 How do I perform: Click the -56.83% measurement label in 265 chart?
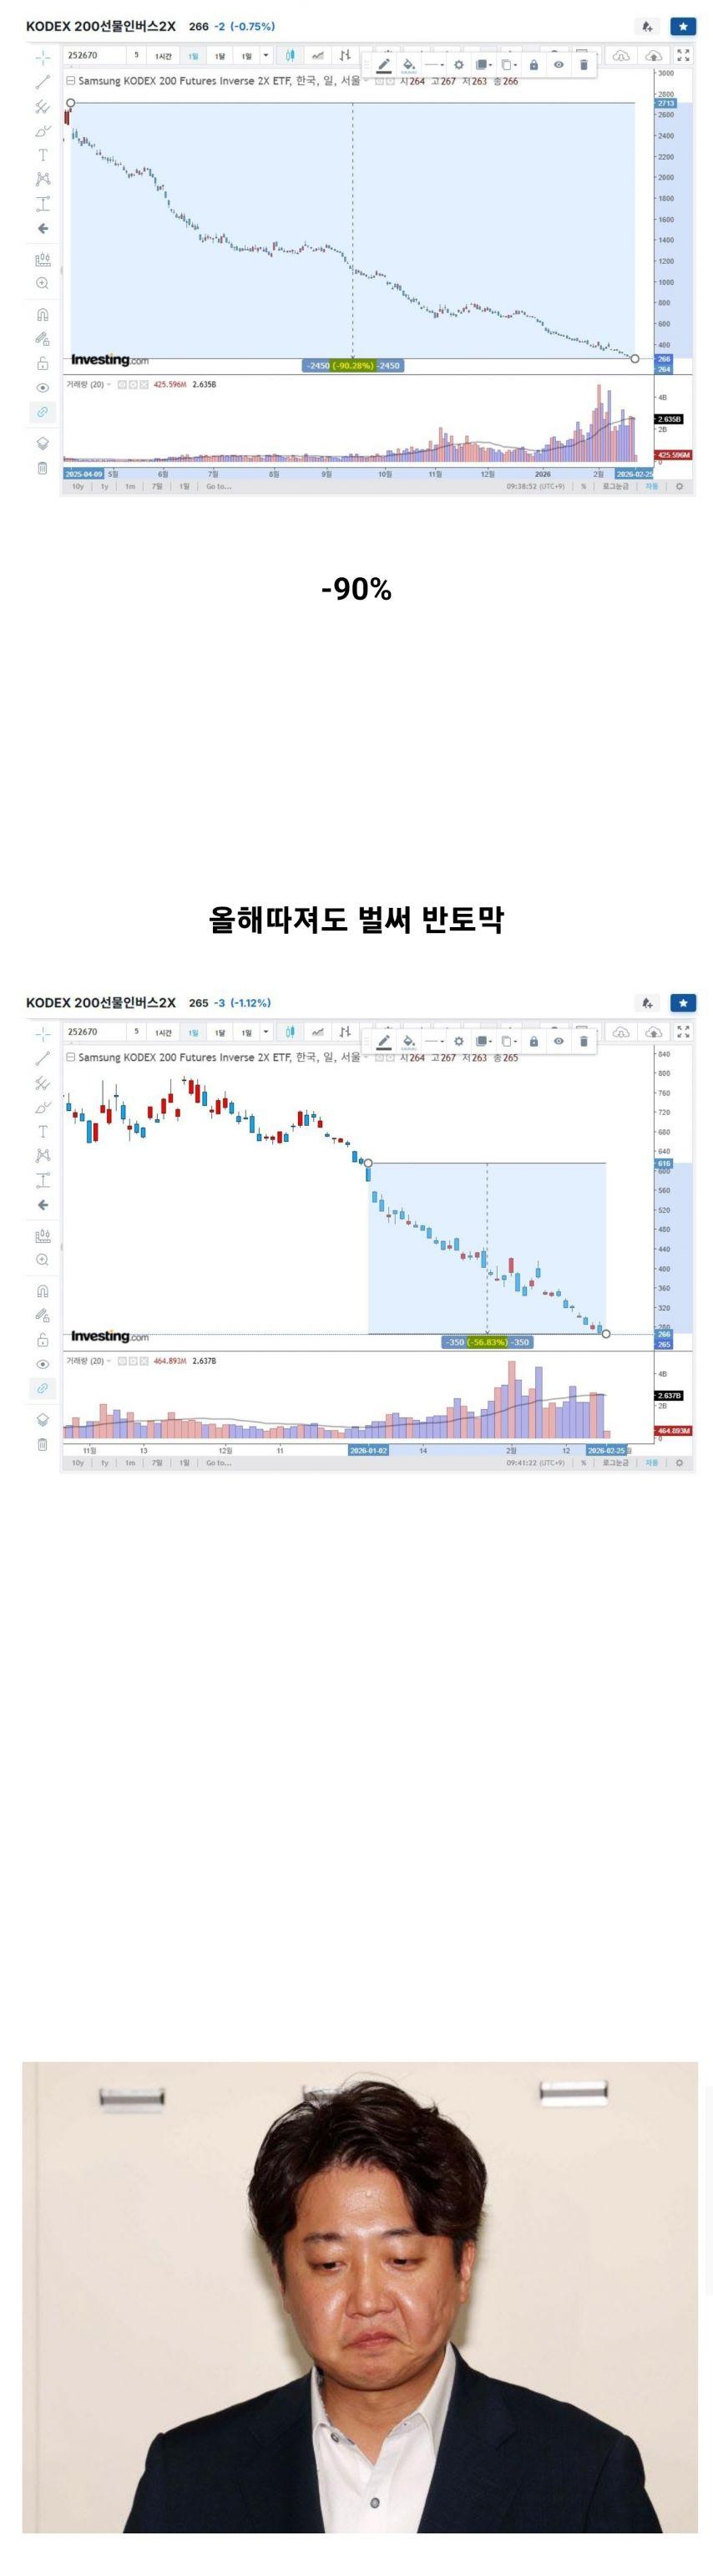point(487,1342)
